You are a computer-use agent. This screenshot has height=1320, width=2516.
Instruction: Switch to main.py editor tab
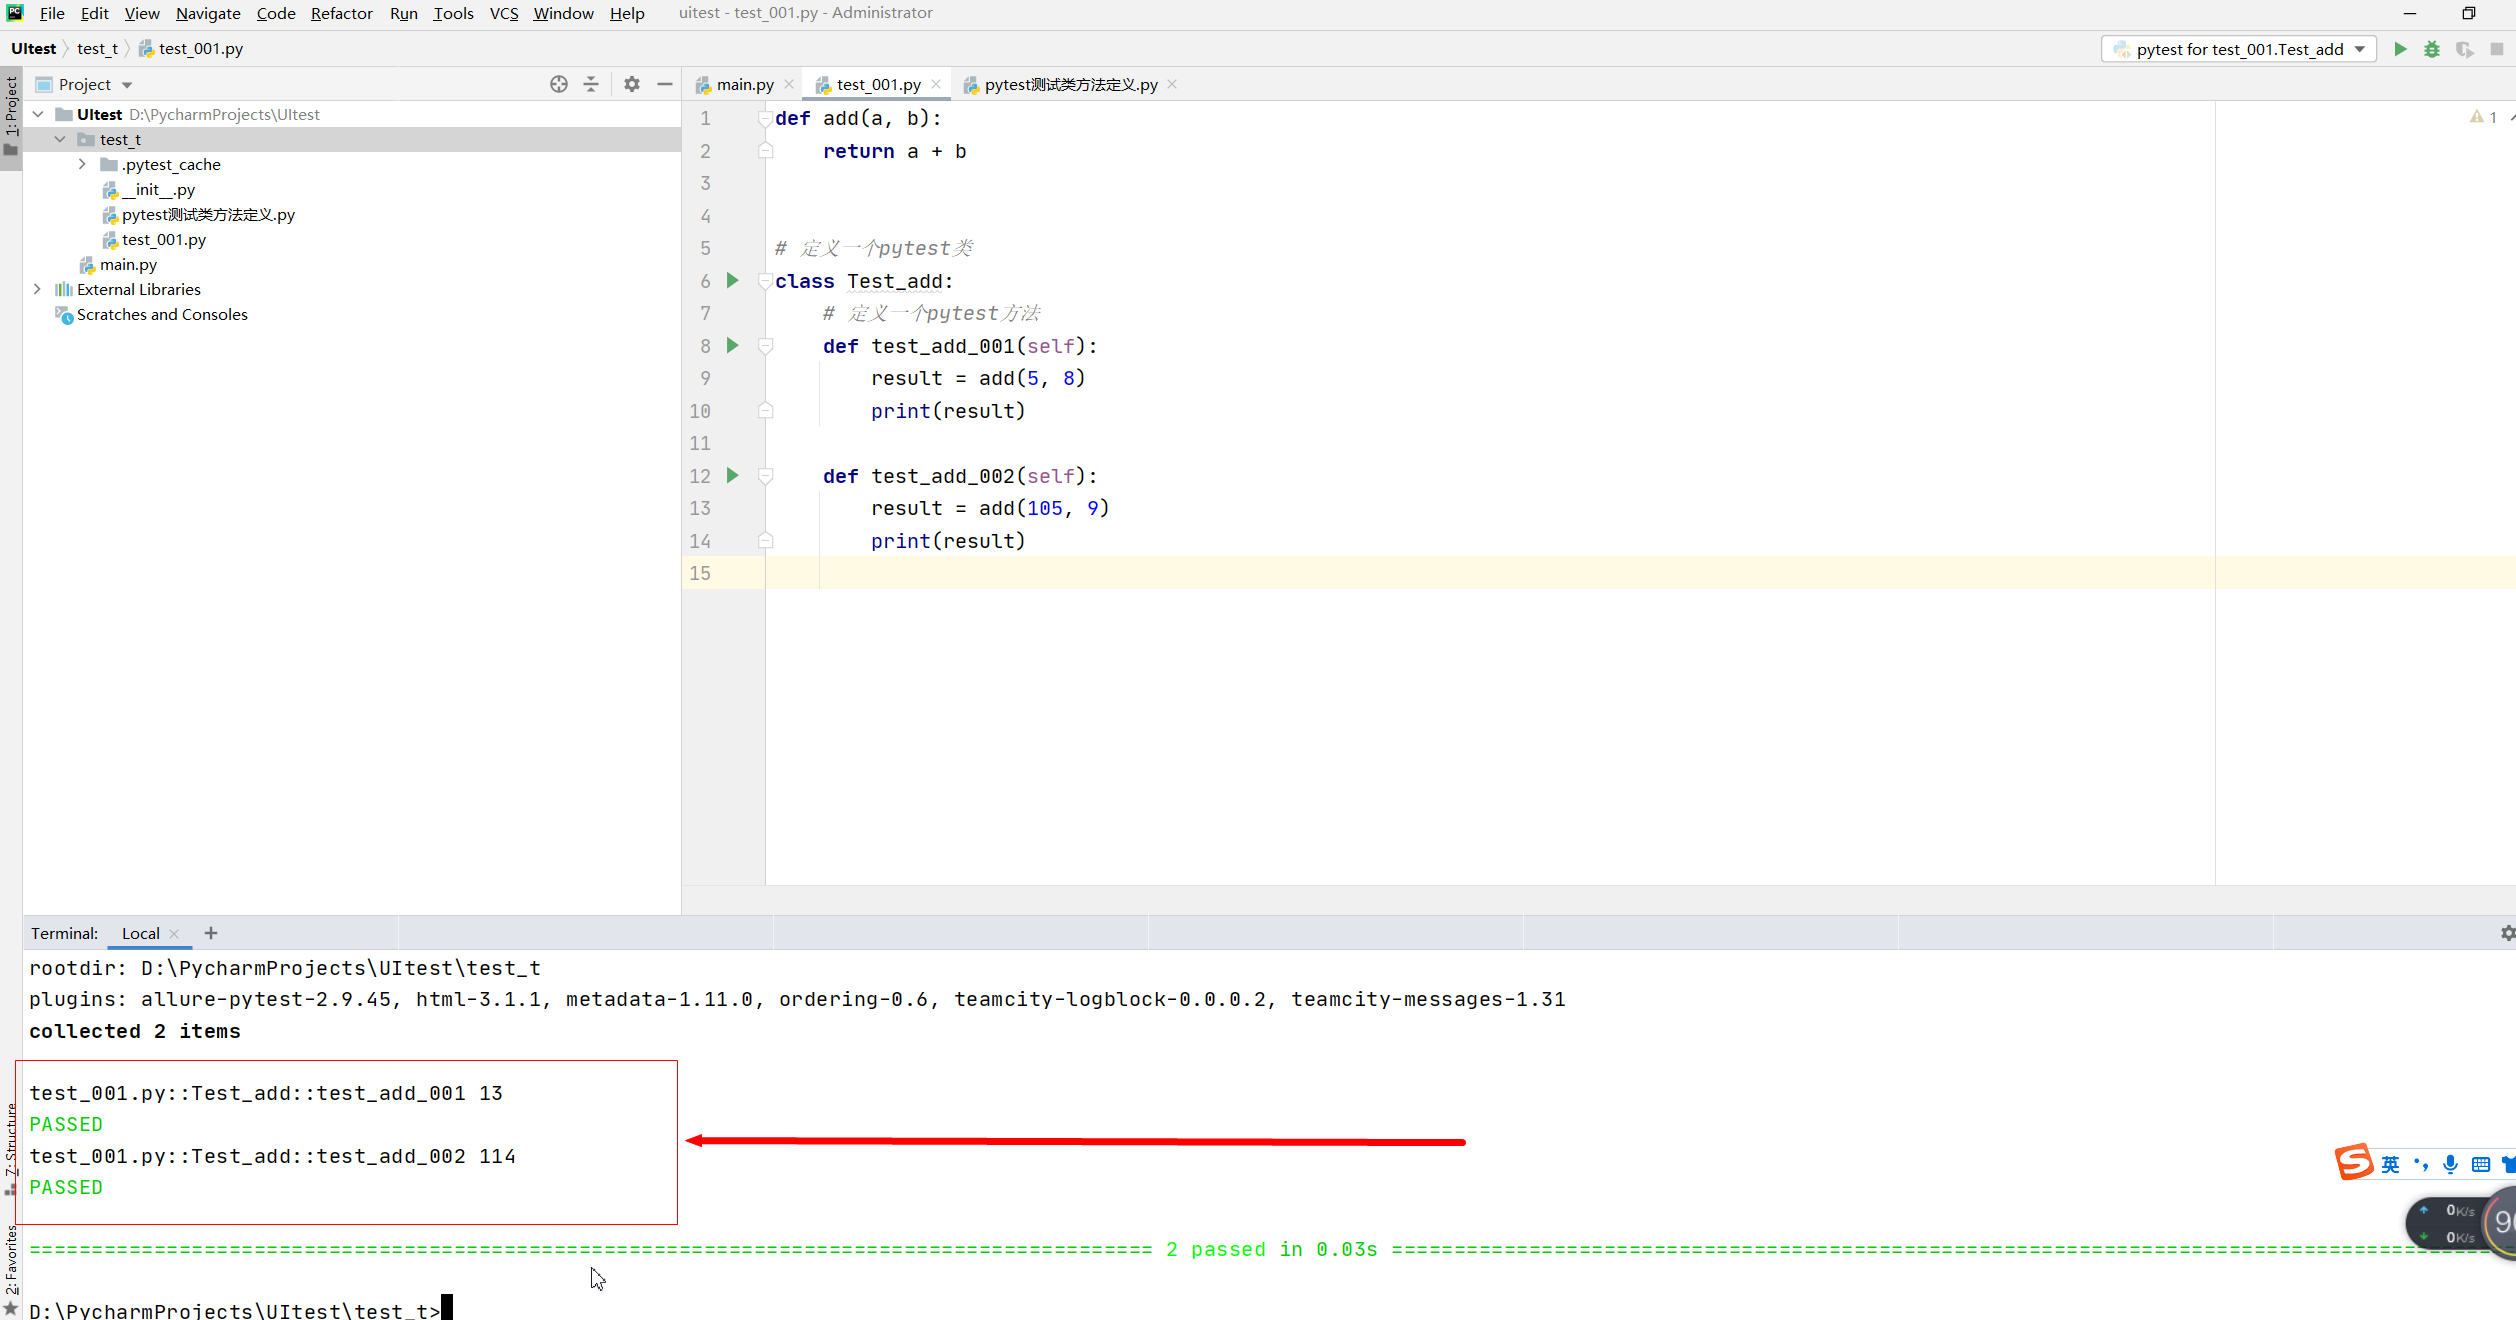[744, 85]
